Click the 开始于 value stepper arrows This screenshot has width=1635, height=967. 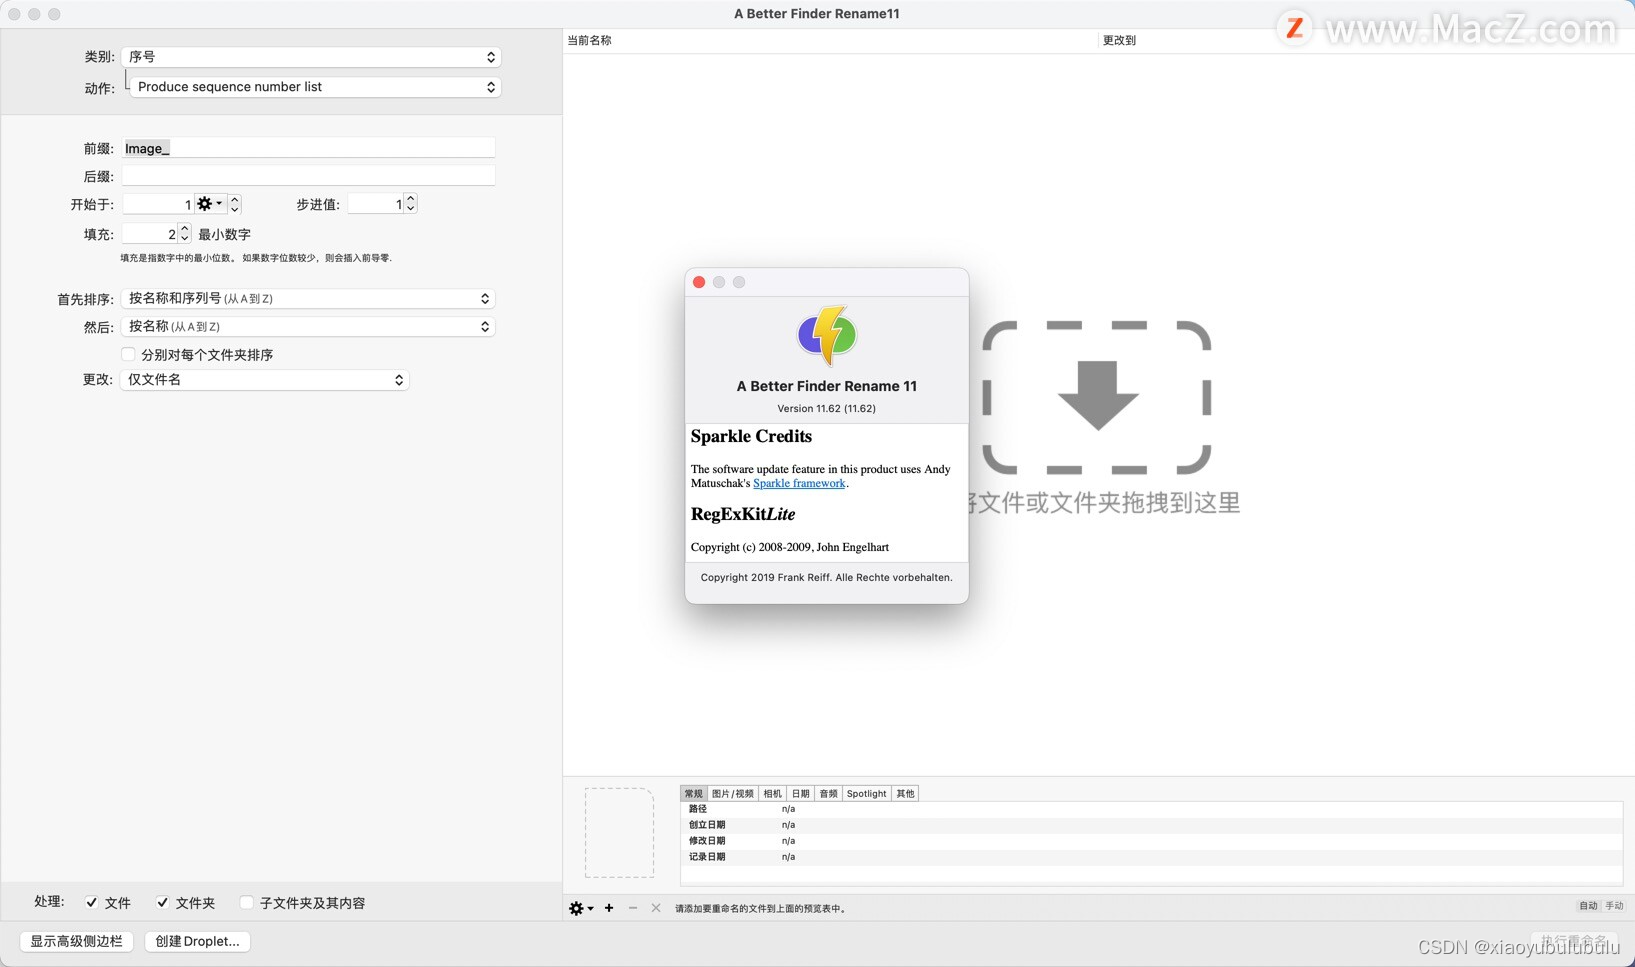click(235, 204)
